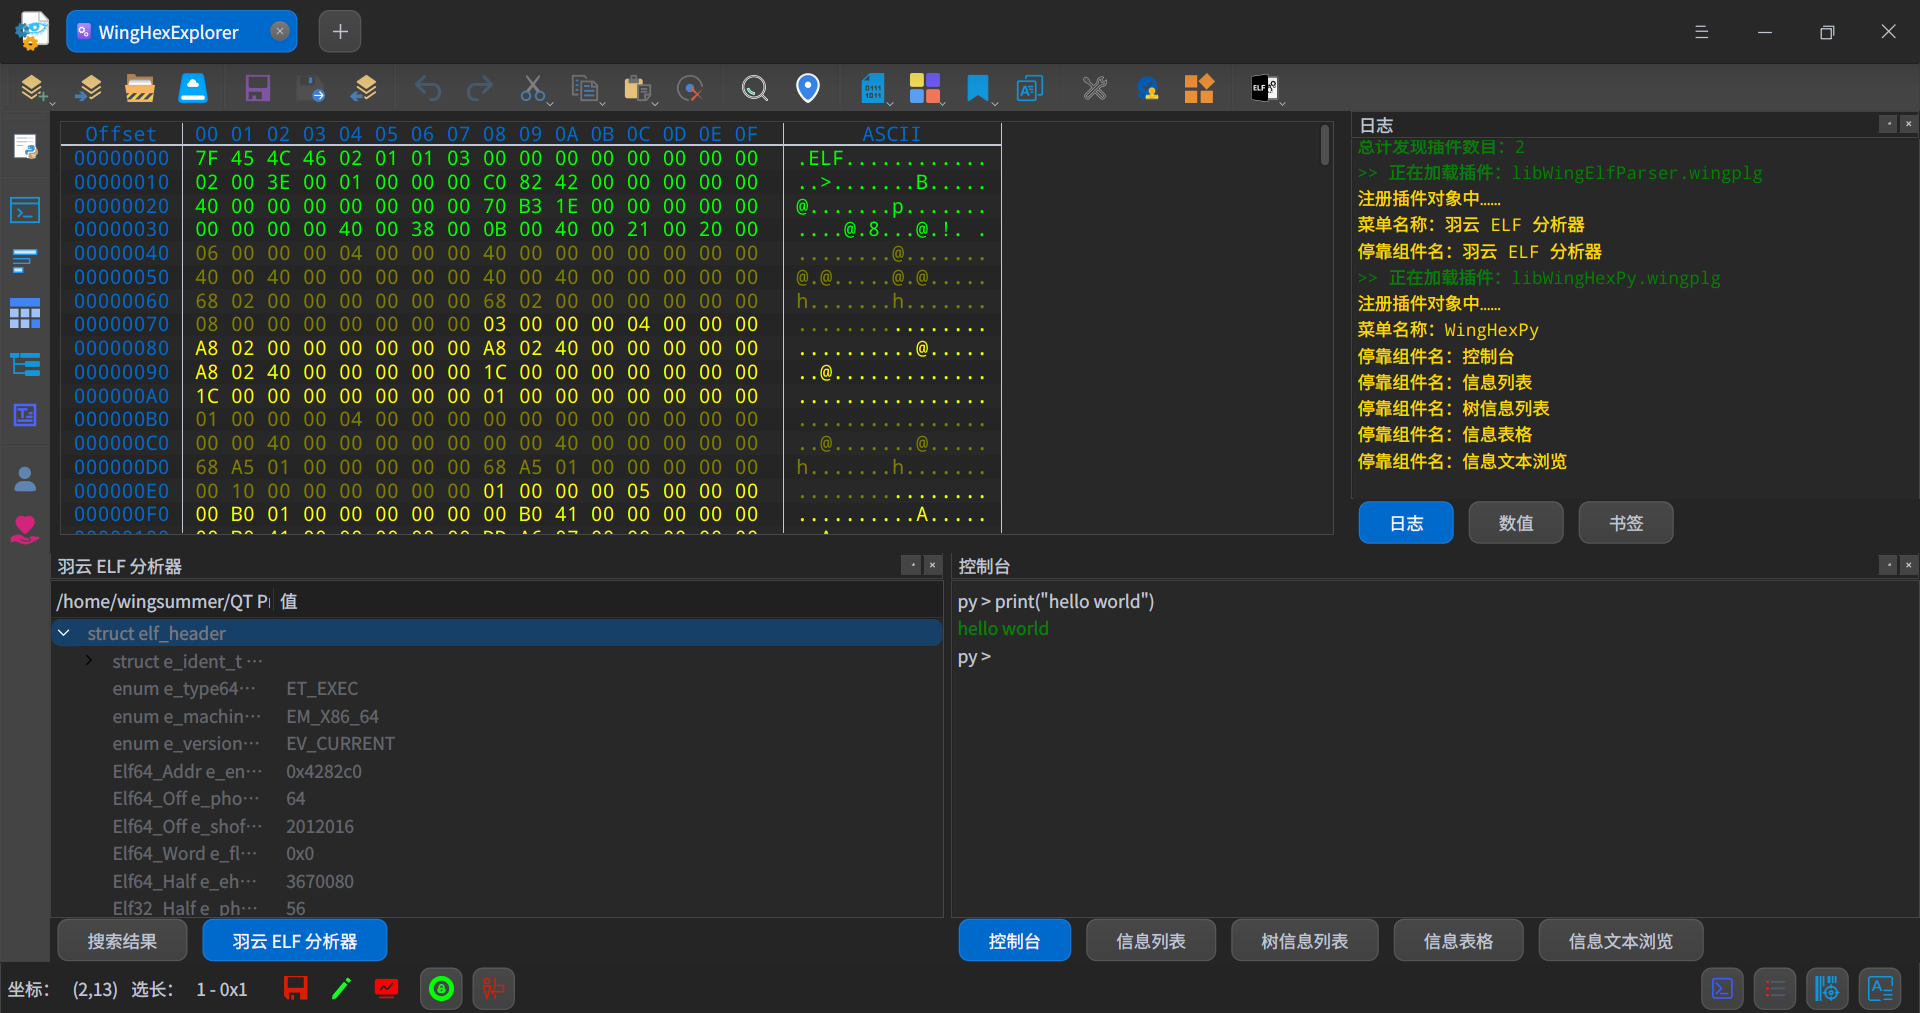Click the pink heart donate sidebar icon

tap(25, 529)
